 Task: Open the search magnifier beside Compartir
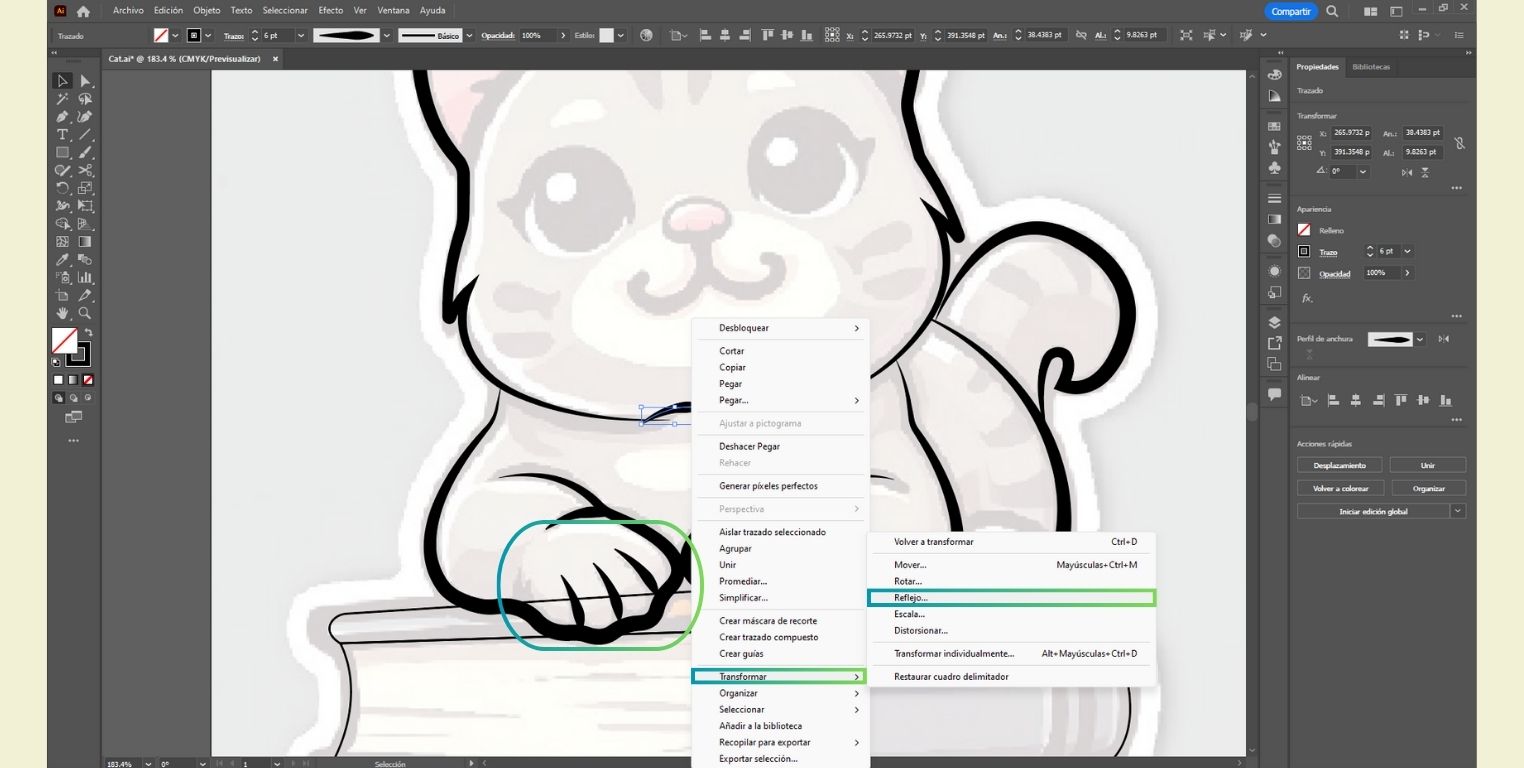(x=1332, y=11)
